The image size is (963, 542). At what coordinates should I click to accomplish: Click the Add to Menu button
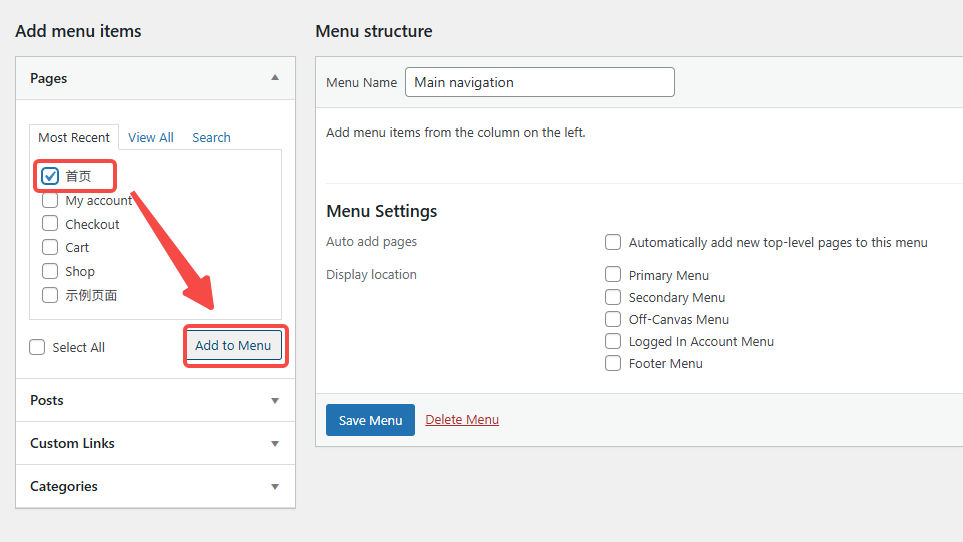click(x=233, y=346)
